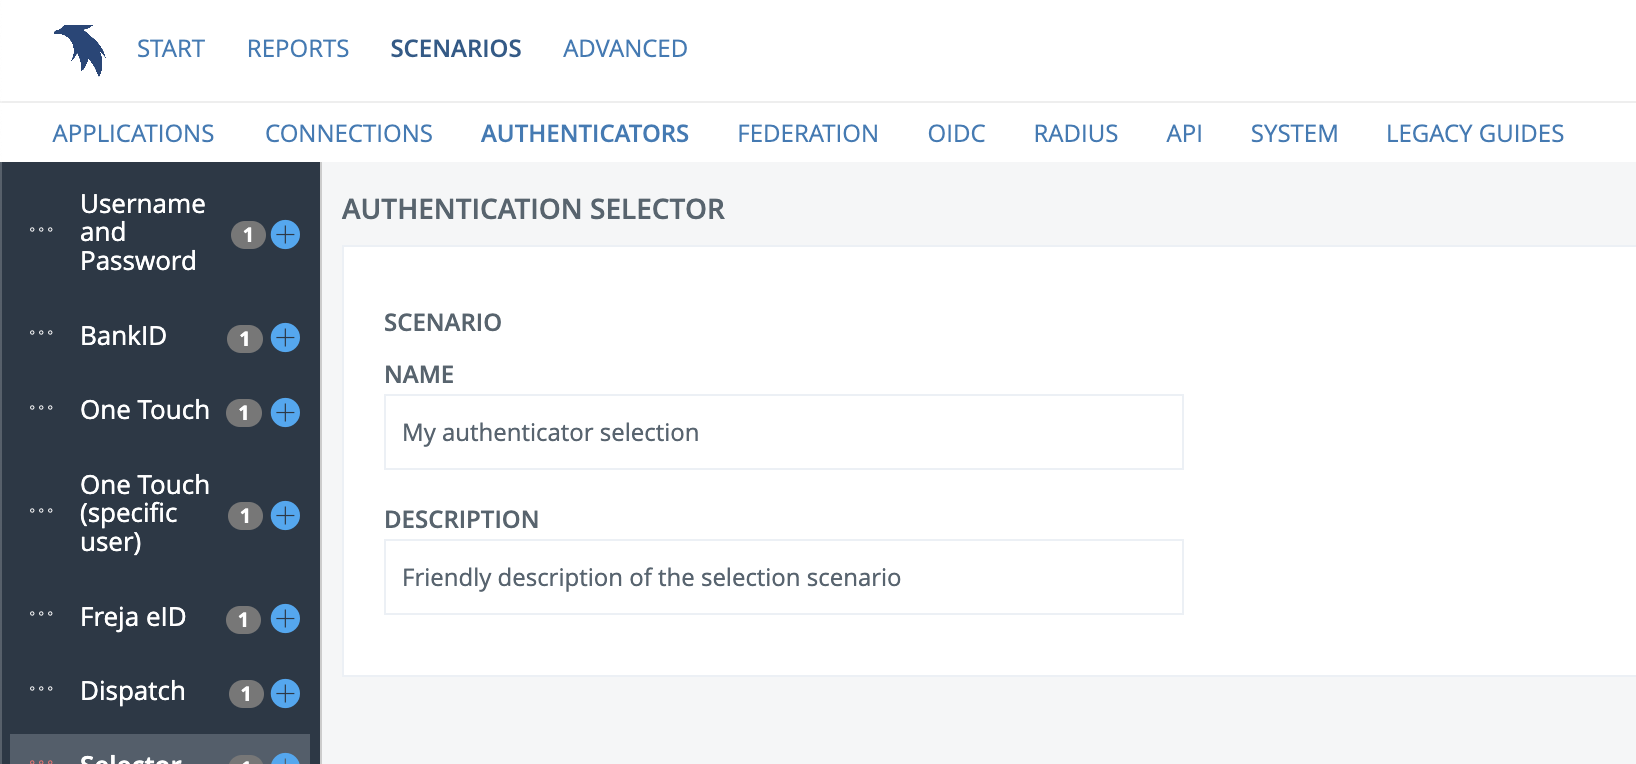Select the One Touch sidebar entry

(x=145, y=410)
